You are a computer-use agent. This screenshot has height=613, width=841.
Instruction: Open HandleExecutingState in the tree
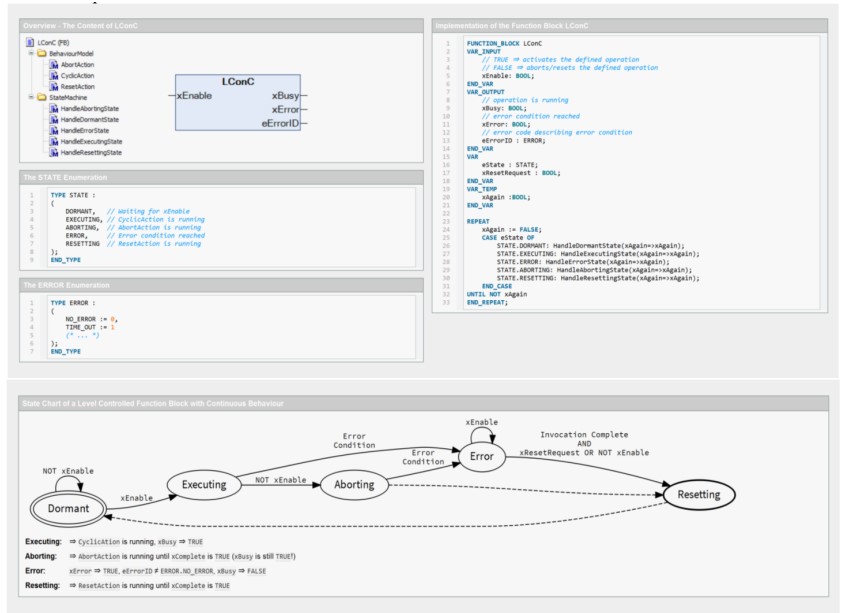91,142
